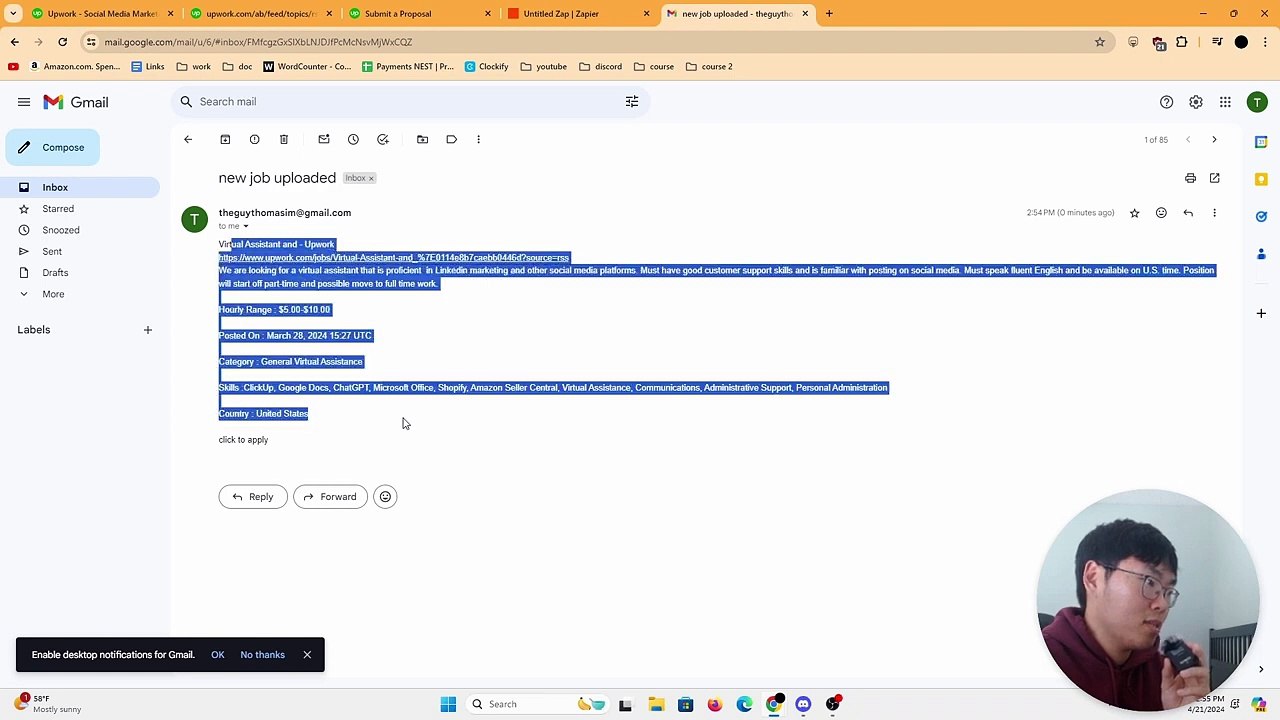Screen dimensions: 1280x720
Task: Open Google apps grid
Action: tap(1225, 102)
